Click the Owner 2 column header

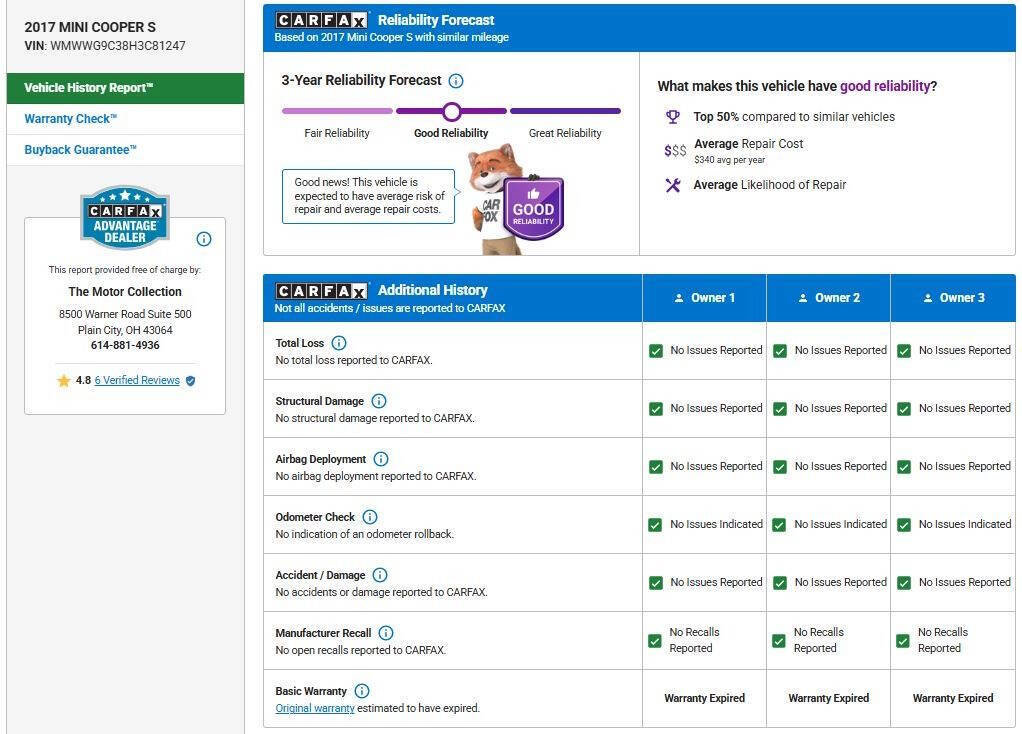tap(828, 298)
